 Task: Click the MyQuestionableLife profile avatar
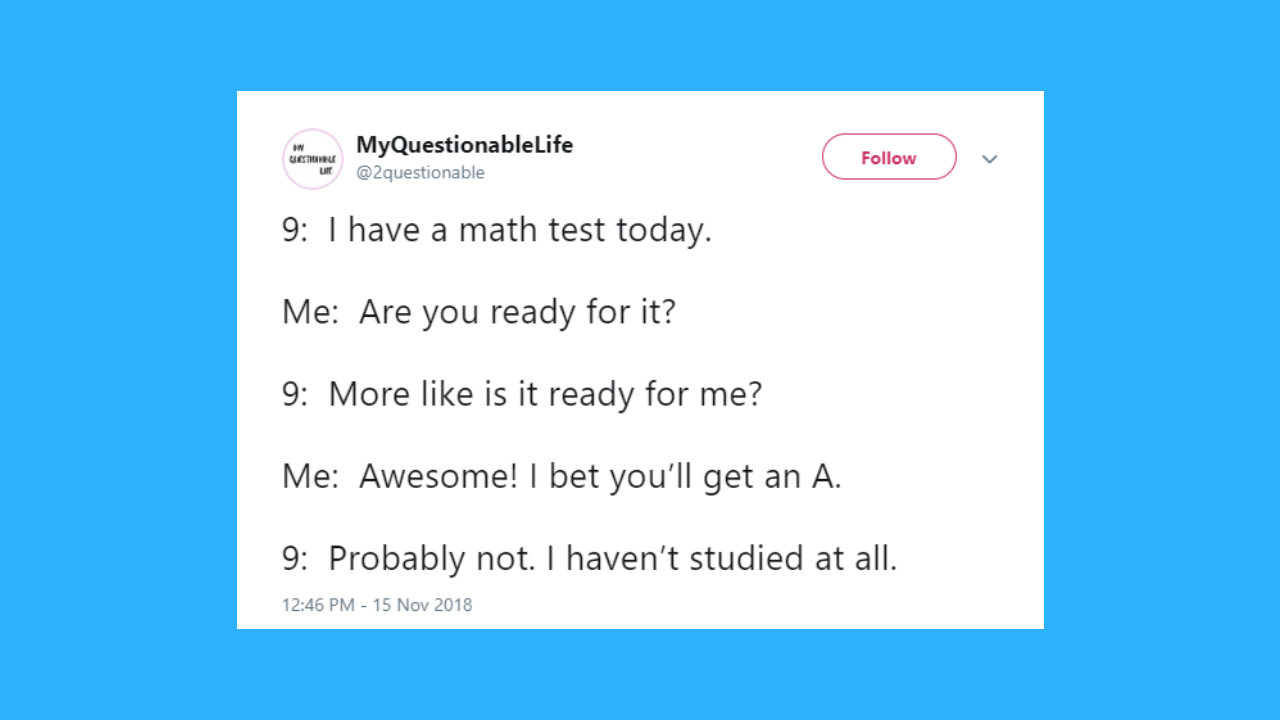[312, 159]
